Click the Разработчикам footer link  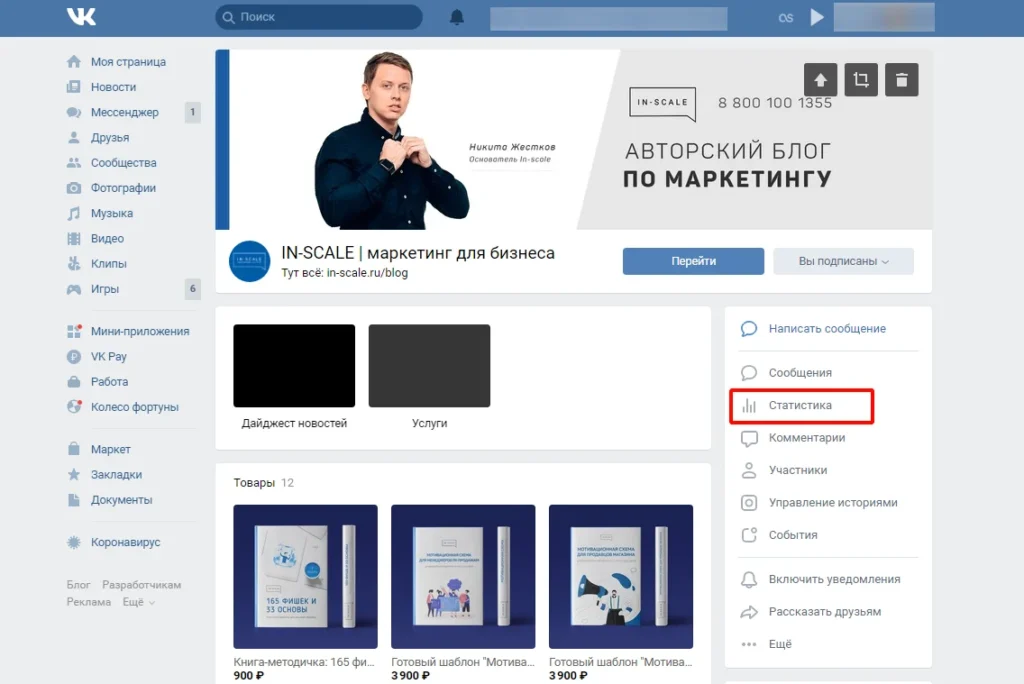point(141,585)
